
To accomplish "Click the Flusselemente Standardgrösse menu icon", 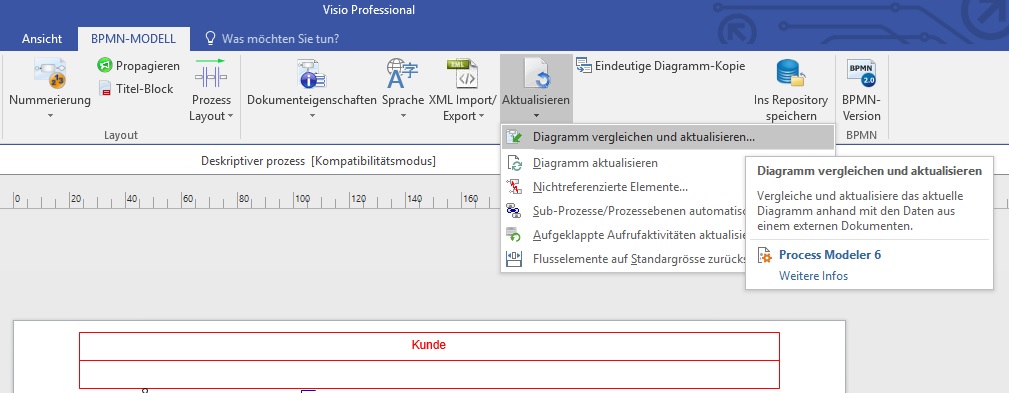I will coord(514,259).
